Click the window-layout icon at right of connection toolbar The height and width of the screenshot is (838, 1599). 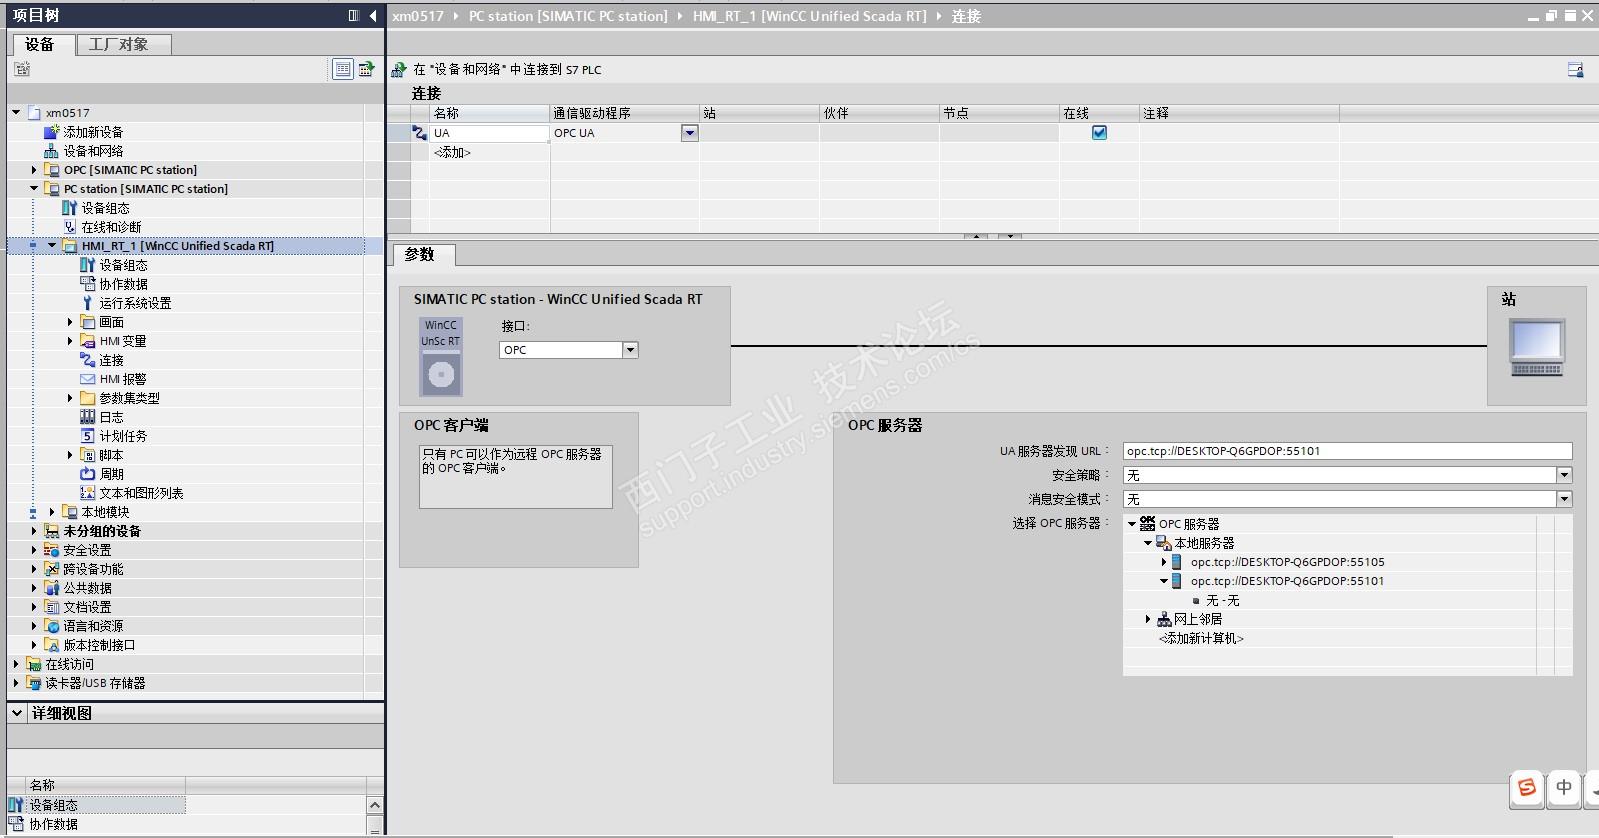coord(1575,69)
